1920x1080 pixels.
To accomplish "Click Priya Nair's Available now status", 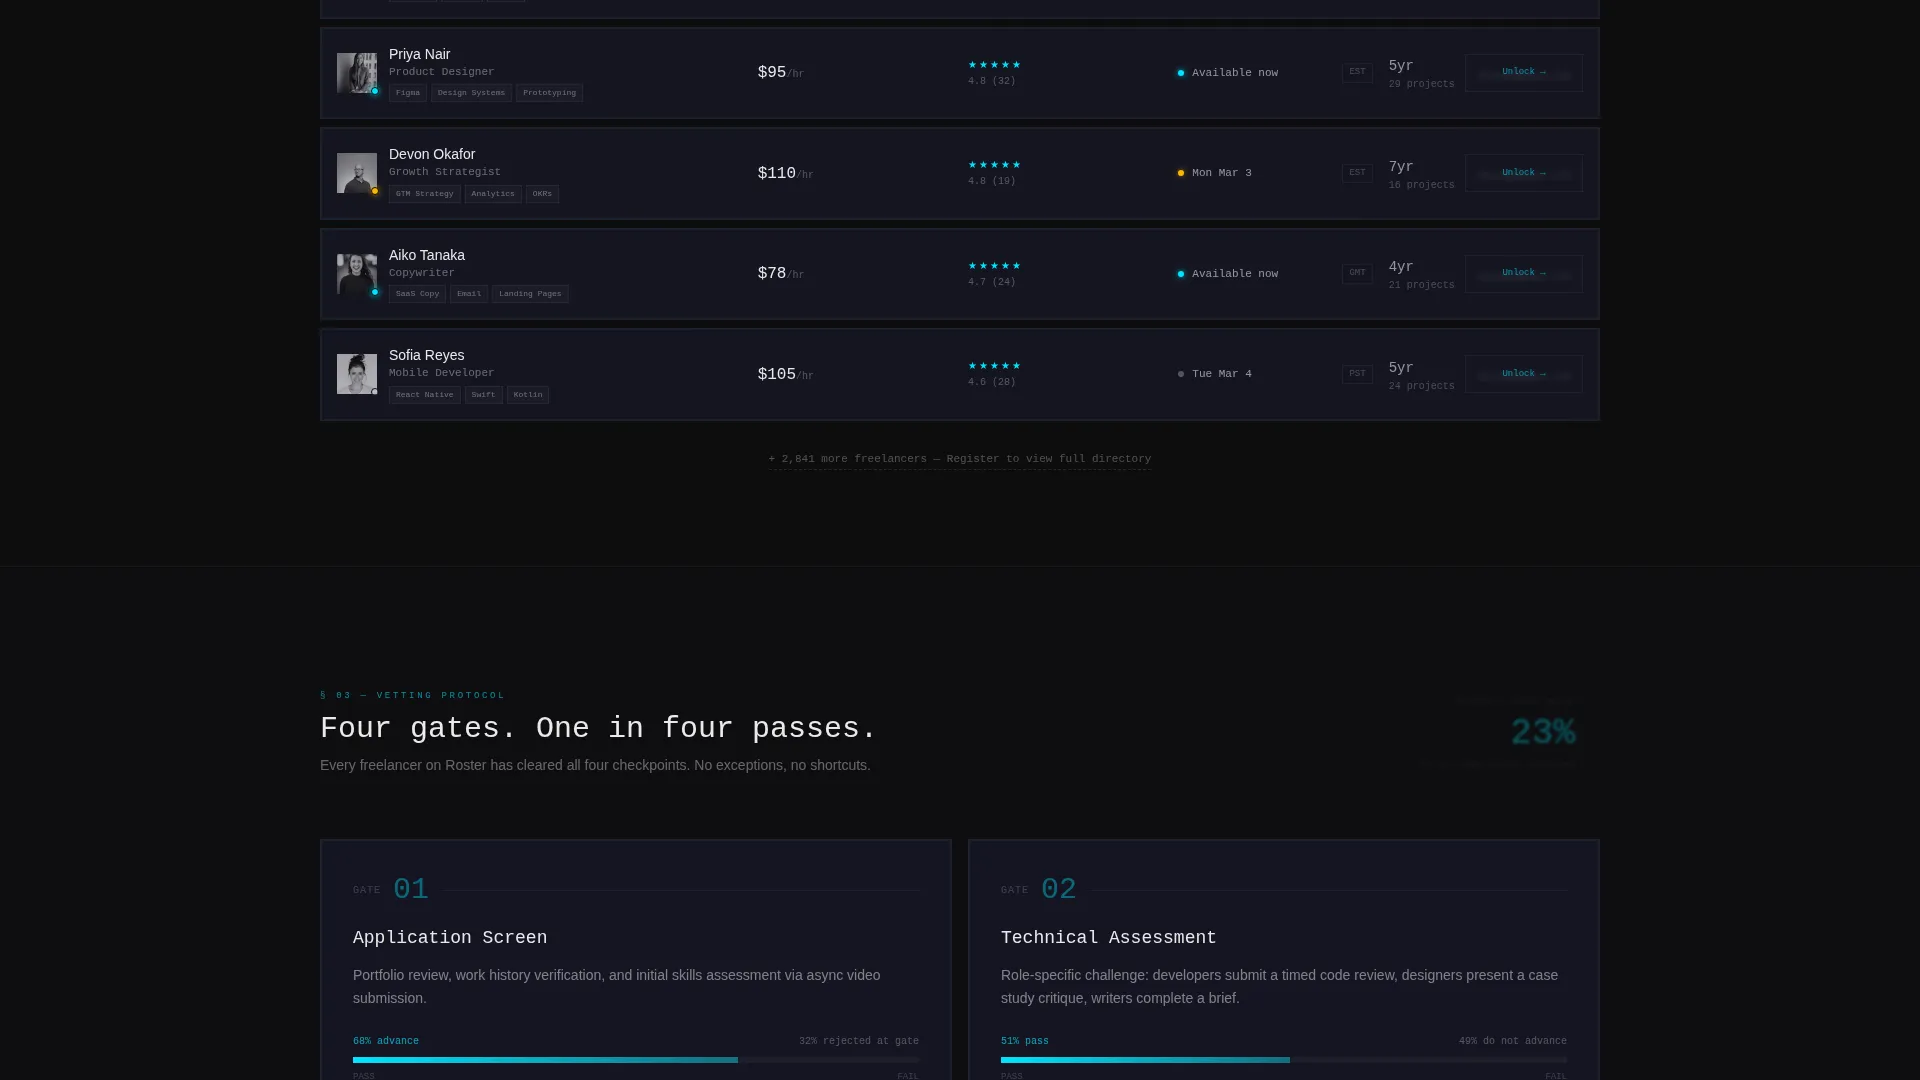I will 1228,73.
